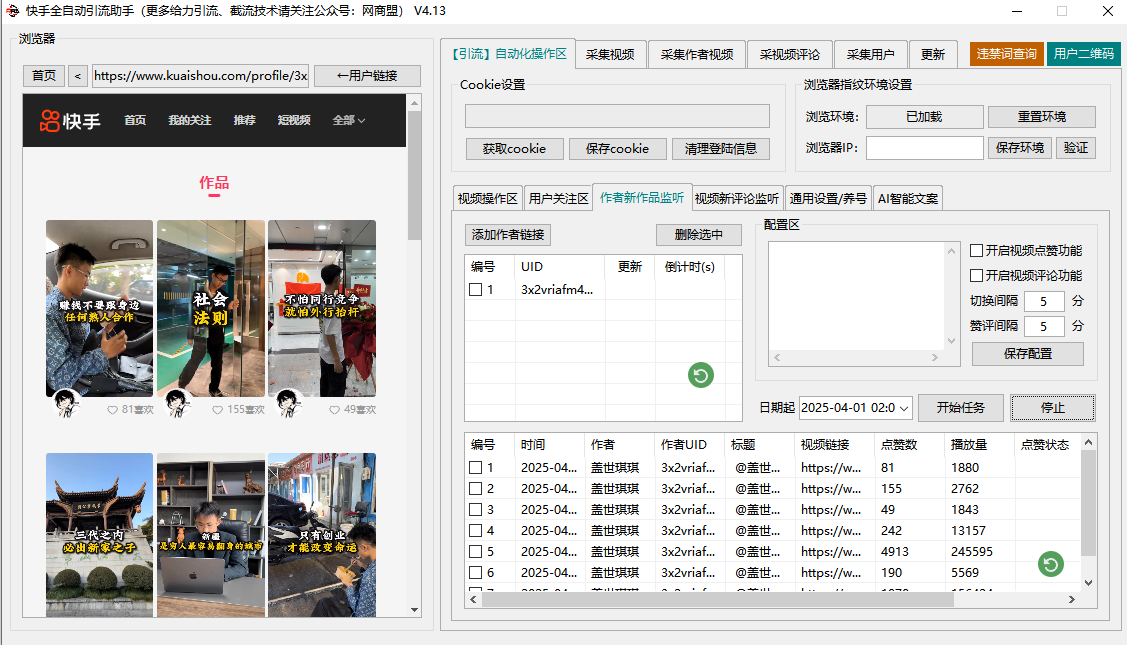Open the AI智能文案 tab
Image resolution: width=1127 pixels, height=645 pixels.
point(908,198)
